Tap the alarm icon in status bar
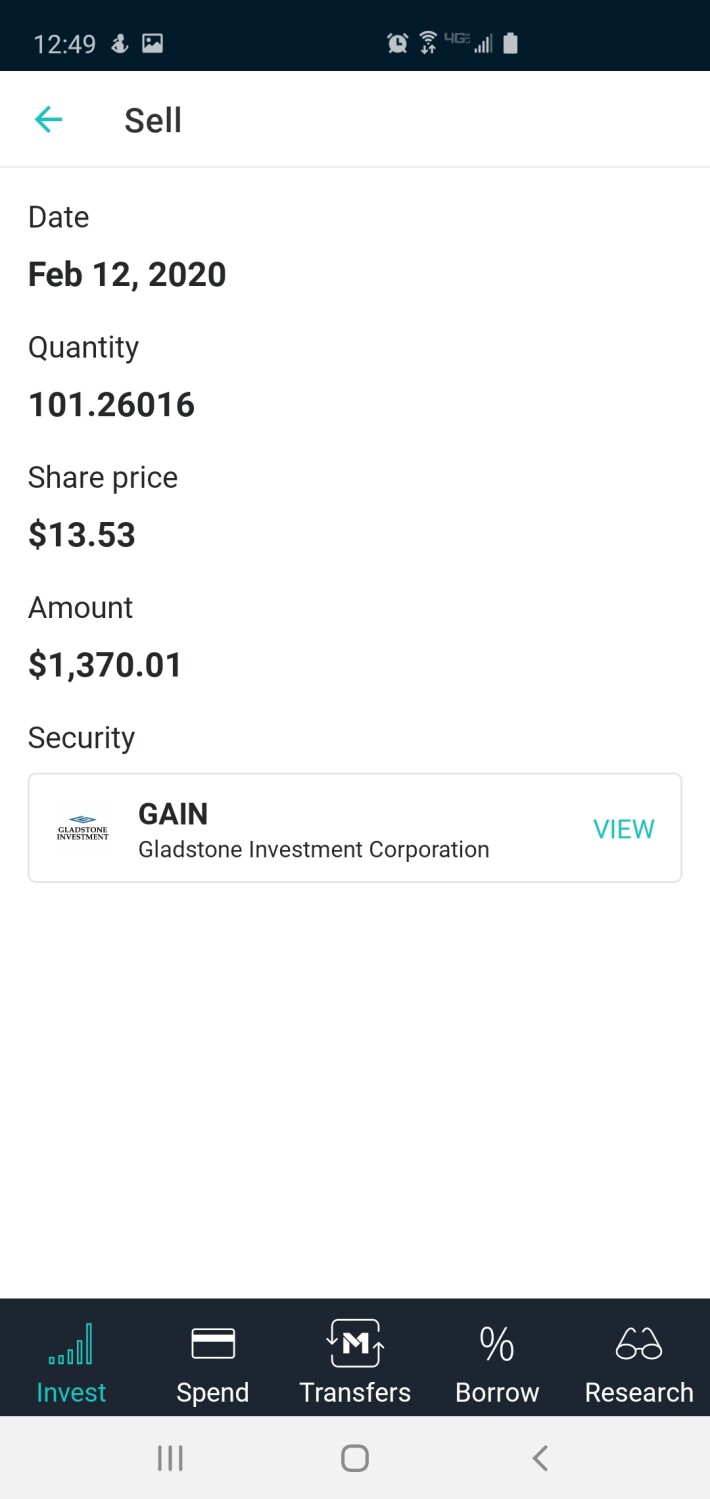The width and height of the screenshot is (710, 1499). 398,43
